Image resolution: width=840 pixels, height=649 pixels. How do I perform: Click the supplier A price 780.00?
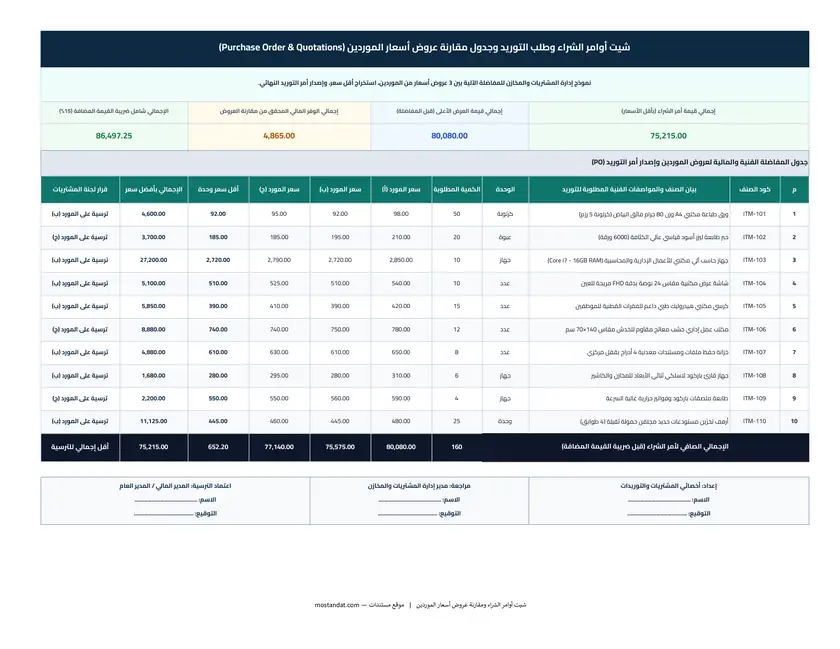401,330
